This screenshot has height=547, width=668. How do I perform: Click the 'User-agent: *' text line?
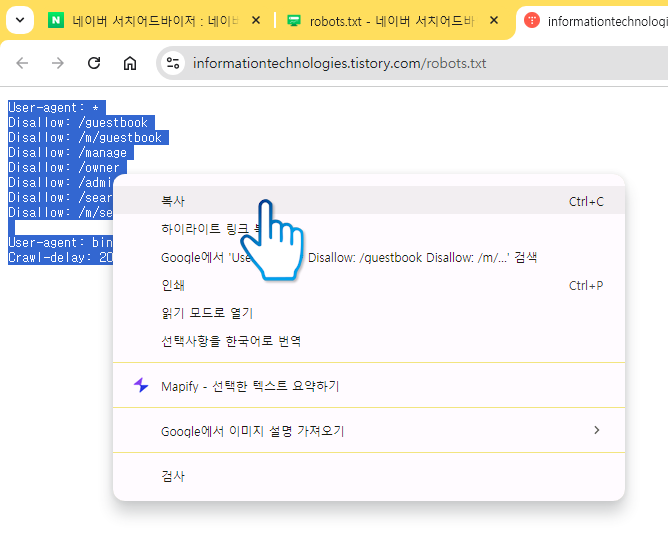coord(54,107)
